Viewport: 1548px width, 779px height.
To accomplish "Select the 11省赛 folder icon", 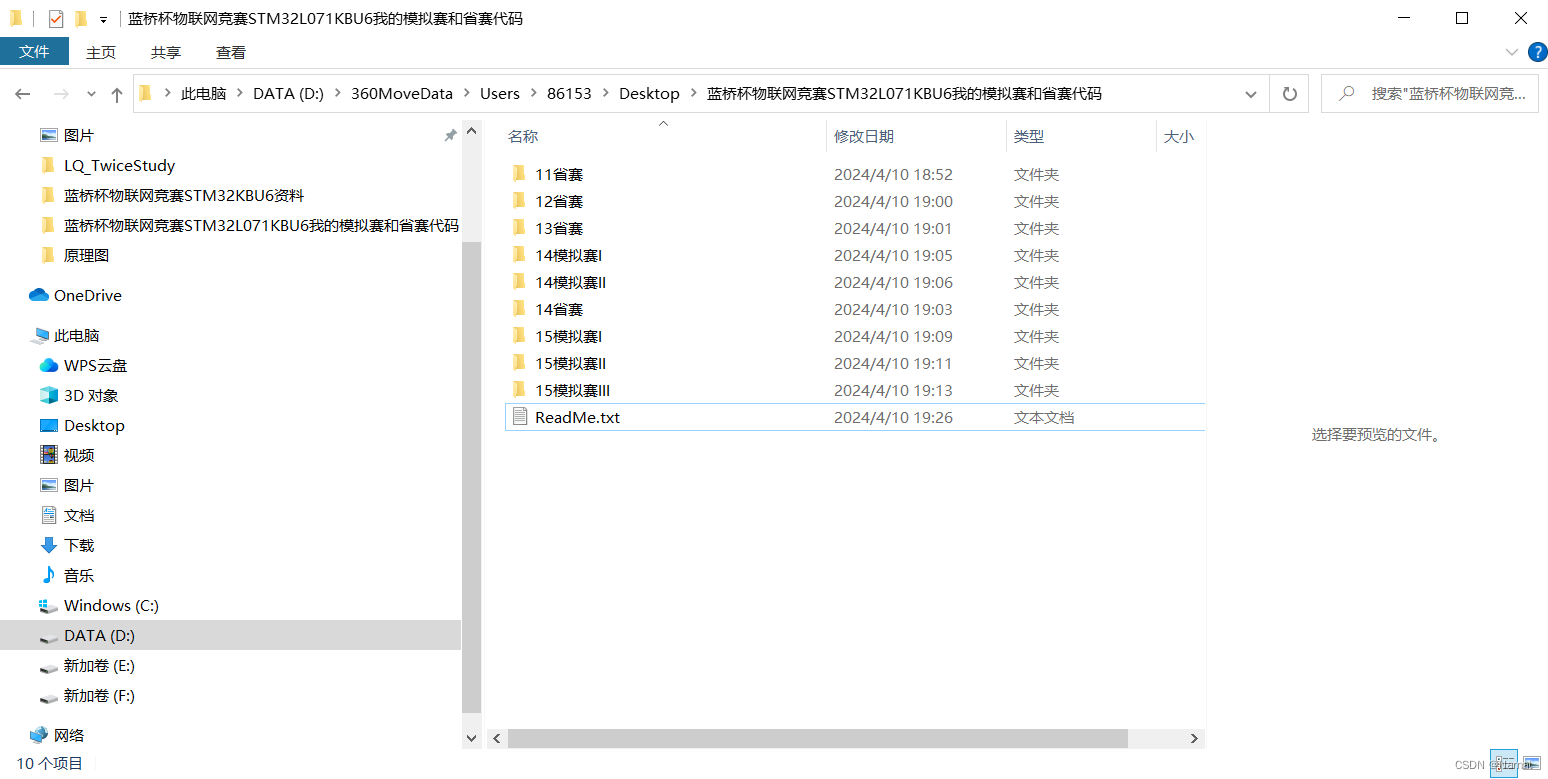I will 519,174.
